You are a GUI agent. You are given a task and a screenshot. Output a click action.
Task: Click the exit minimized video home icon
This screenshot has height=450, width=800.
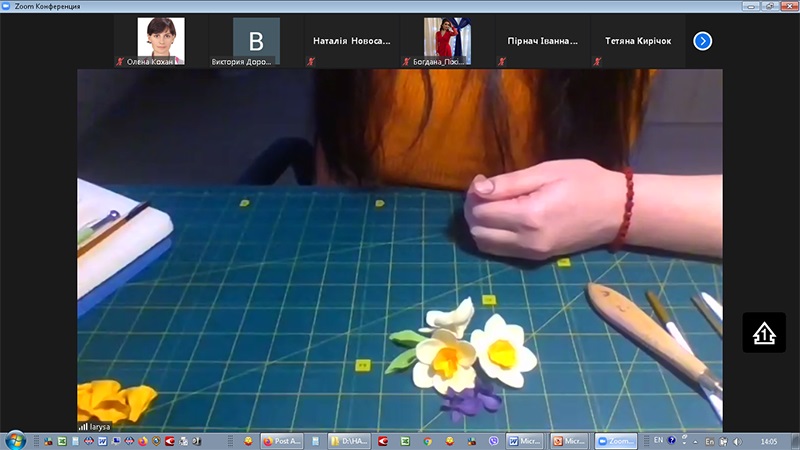click(763, 333)
